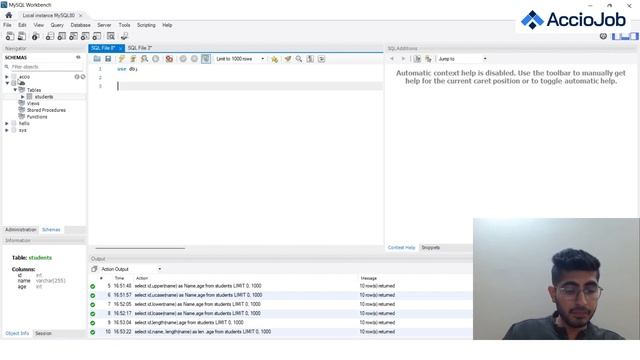Commit the current transaction icon
Image resolution: width=640 pixels, height=360 pixels.
tap(183, 59)
